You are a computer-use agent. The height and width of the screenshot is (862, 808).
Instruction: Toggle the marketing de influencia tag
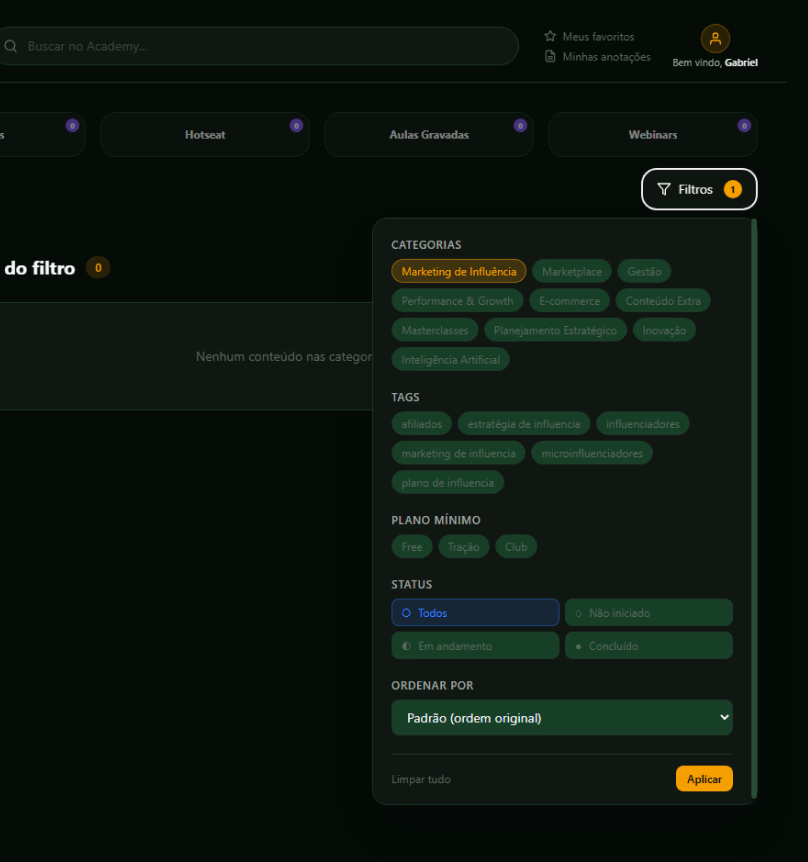[458, 454]
